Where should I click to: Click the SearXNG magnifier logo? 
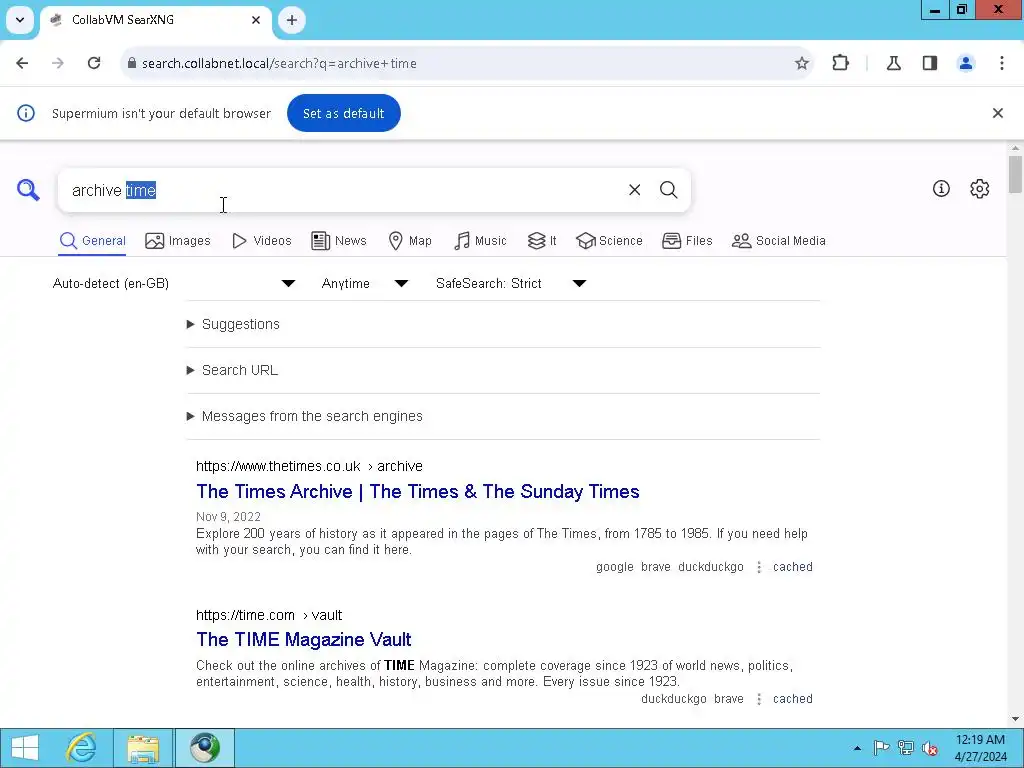click(x=28, y=190)
